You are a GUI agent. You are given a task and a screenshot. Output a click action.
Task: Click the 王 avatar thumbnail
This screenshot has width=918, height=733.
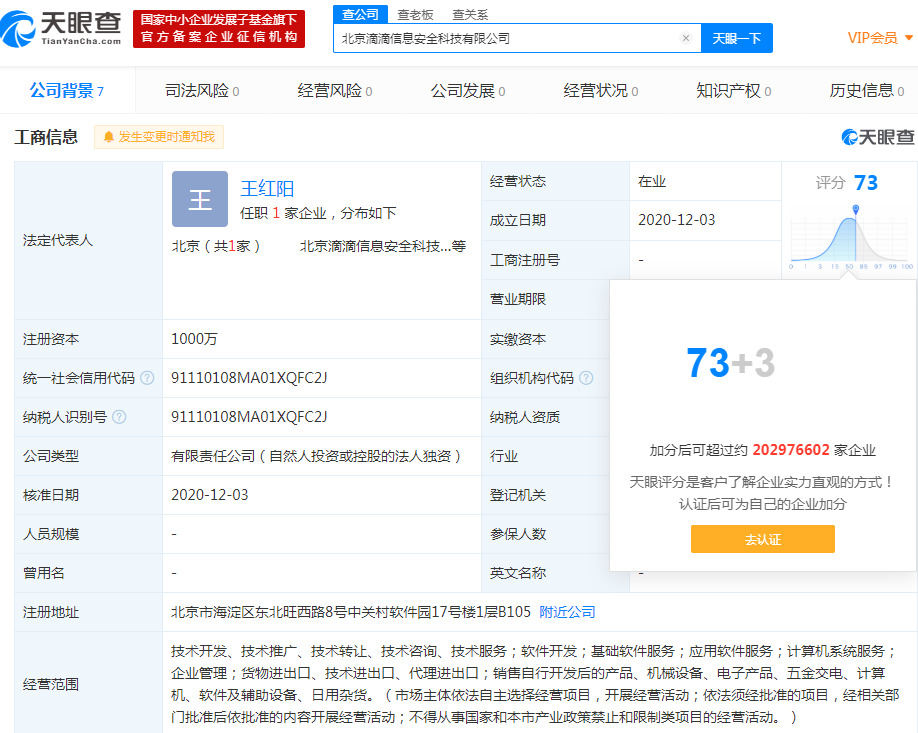point(199,199)
